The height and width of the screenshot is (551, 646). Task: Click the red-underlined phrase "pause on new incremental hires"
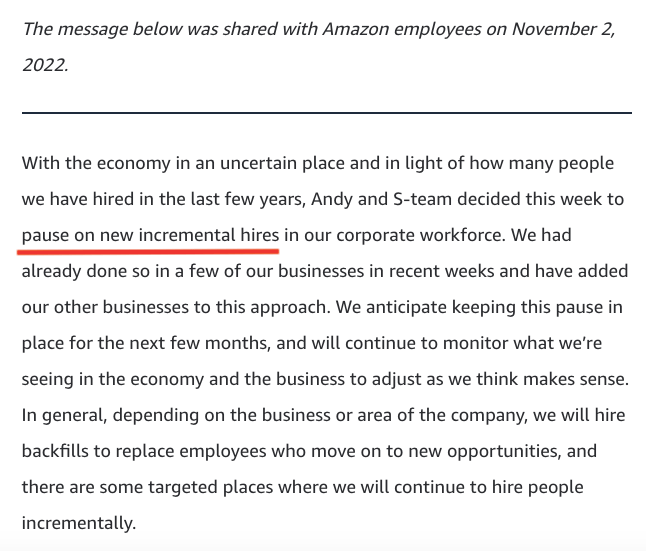point(150,236)
